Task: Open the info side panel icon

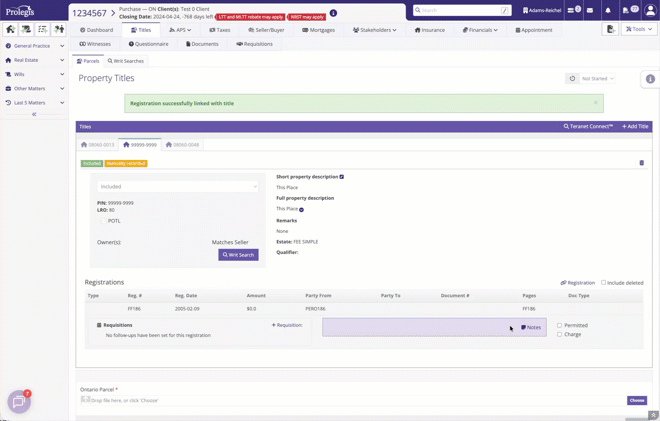Action: click(650, 79)
